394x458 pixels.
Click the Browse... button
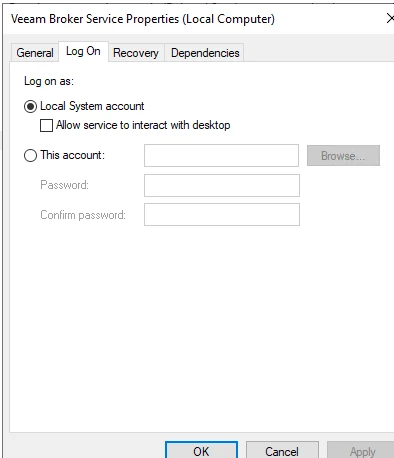coord(343,155)
